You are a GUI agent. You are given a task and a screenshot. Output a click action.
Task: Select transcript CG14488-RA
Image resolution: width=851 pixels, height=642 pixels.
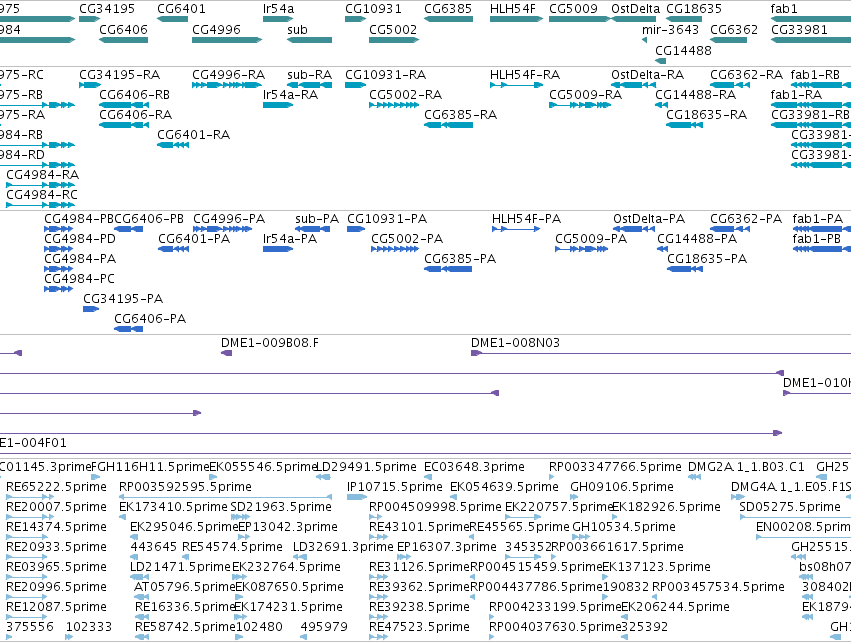pyautogui.click(x=661, y=105)
